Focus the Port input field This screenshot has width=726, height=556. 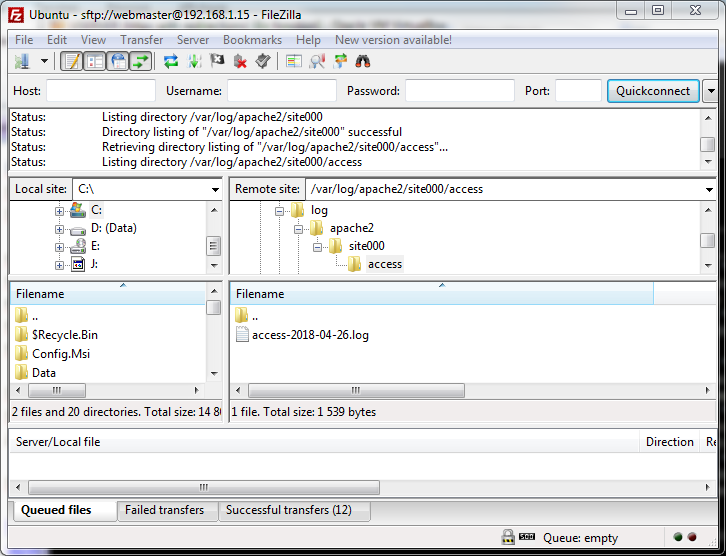pyautogui.click(x=578, y=91)
